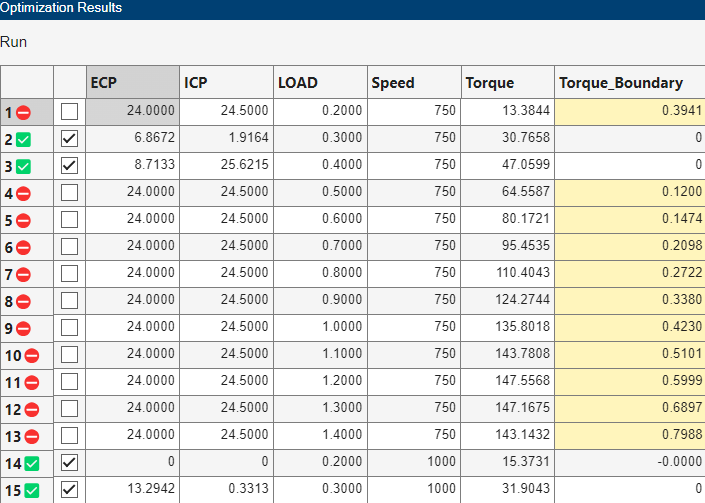Click Torque value 15.3731 in row 14
Screen dimensions: 705x503
(x=526, y=461)
